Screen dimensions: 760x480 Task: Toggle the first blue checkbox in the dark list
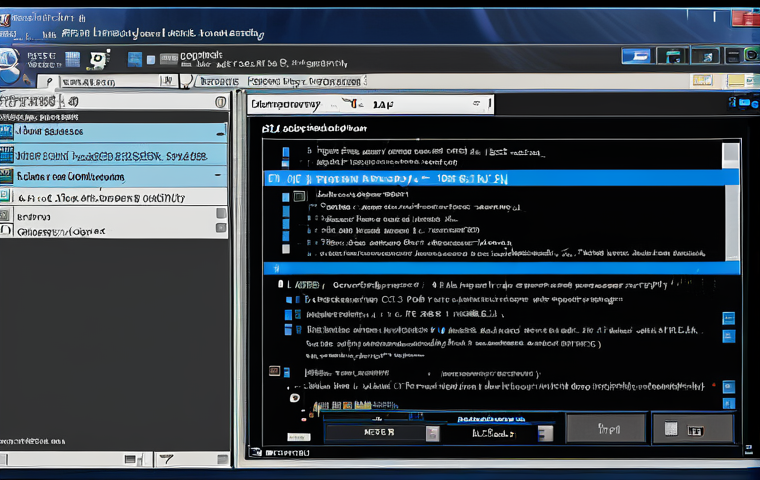[286, 152]
